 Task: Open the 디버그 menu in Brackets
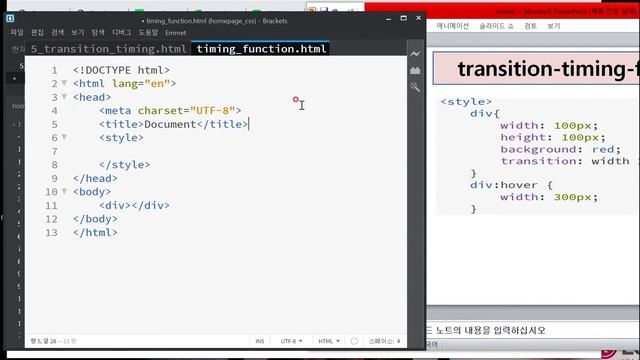coord(122,33)
